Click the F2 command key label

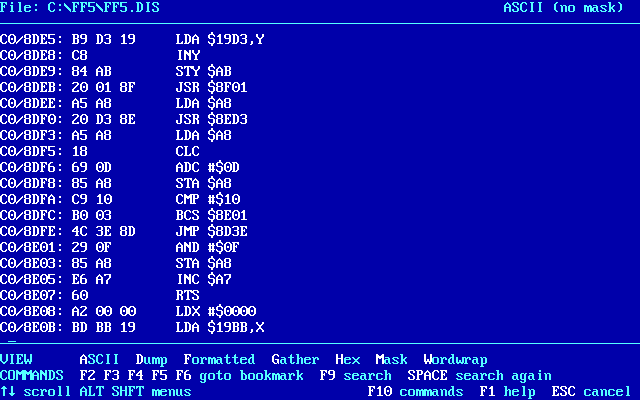coord(87,375)
